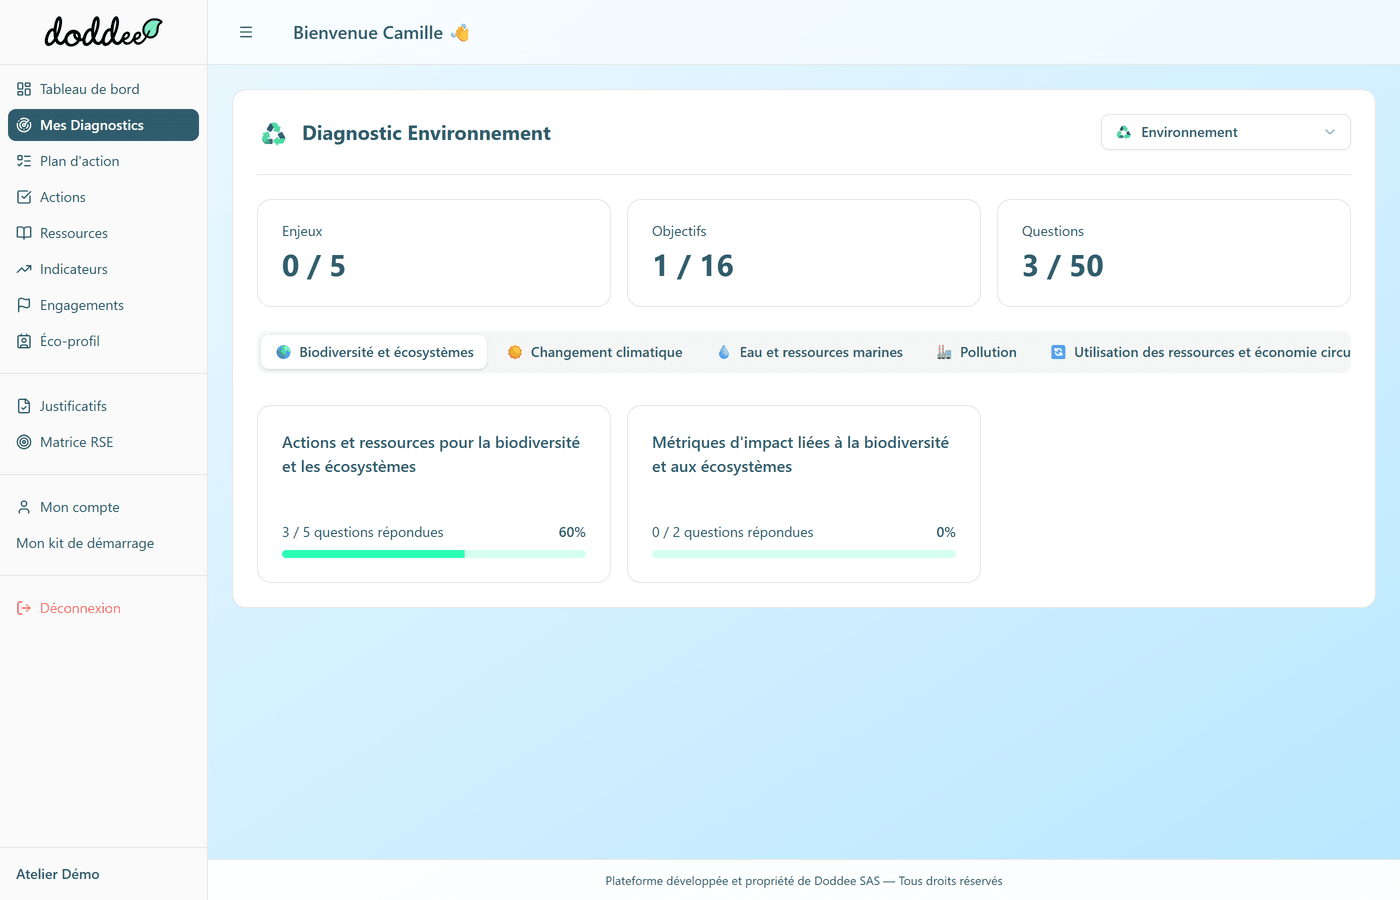Click the recycle icon beside Diagnostic Environnement
1400x900 pixels.
273,134
